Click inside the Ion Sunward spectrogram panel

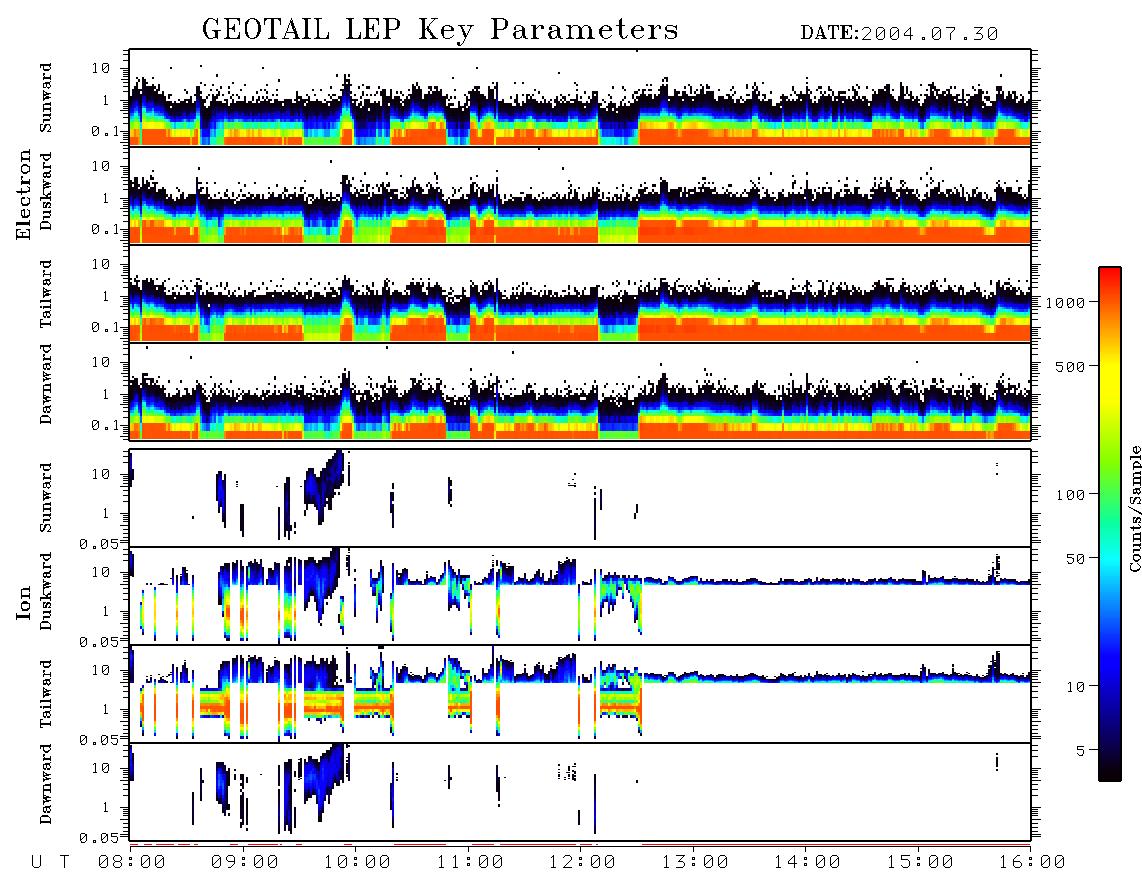(x=580, y=498)
